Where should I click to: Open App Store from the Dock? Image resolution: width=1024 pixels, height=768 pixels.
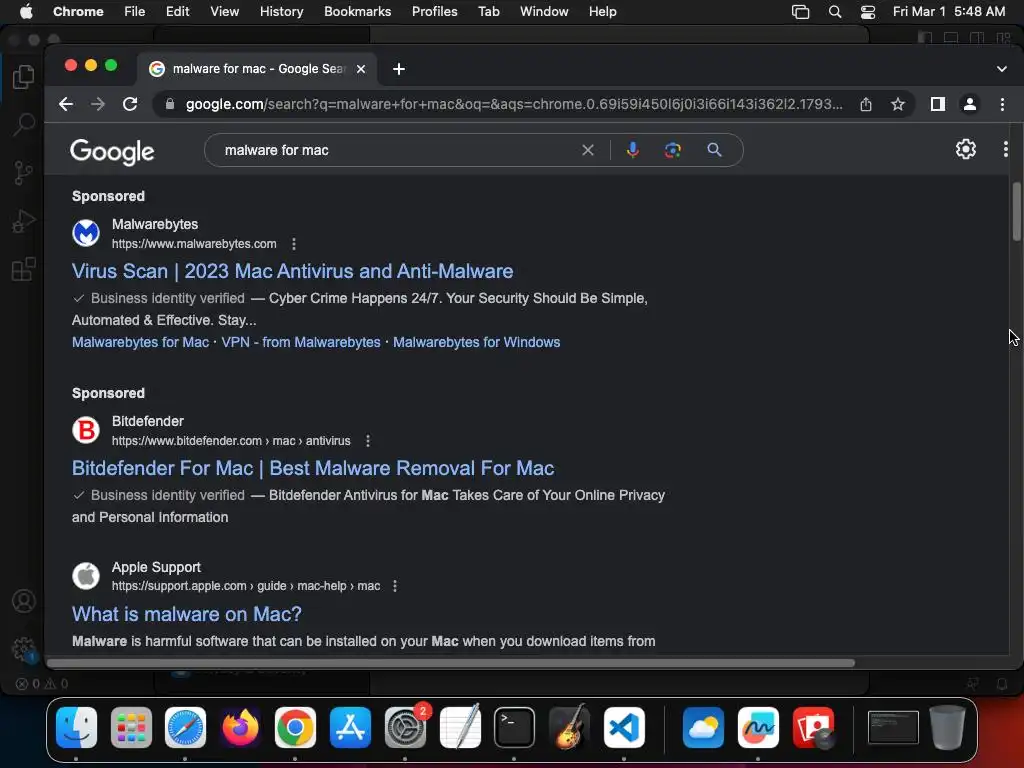(350, 727)
